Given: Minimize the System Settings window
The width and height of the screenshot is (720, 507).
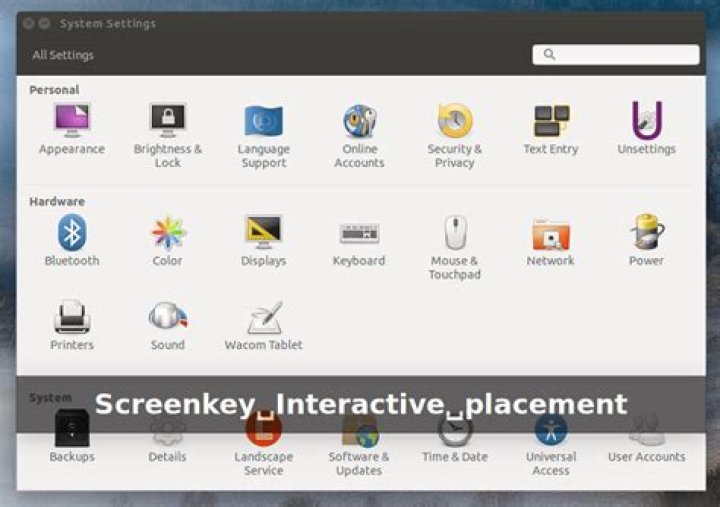Looking at the screenshot, I should pos(44,23).
